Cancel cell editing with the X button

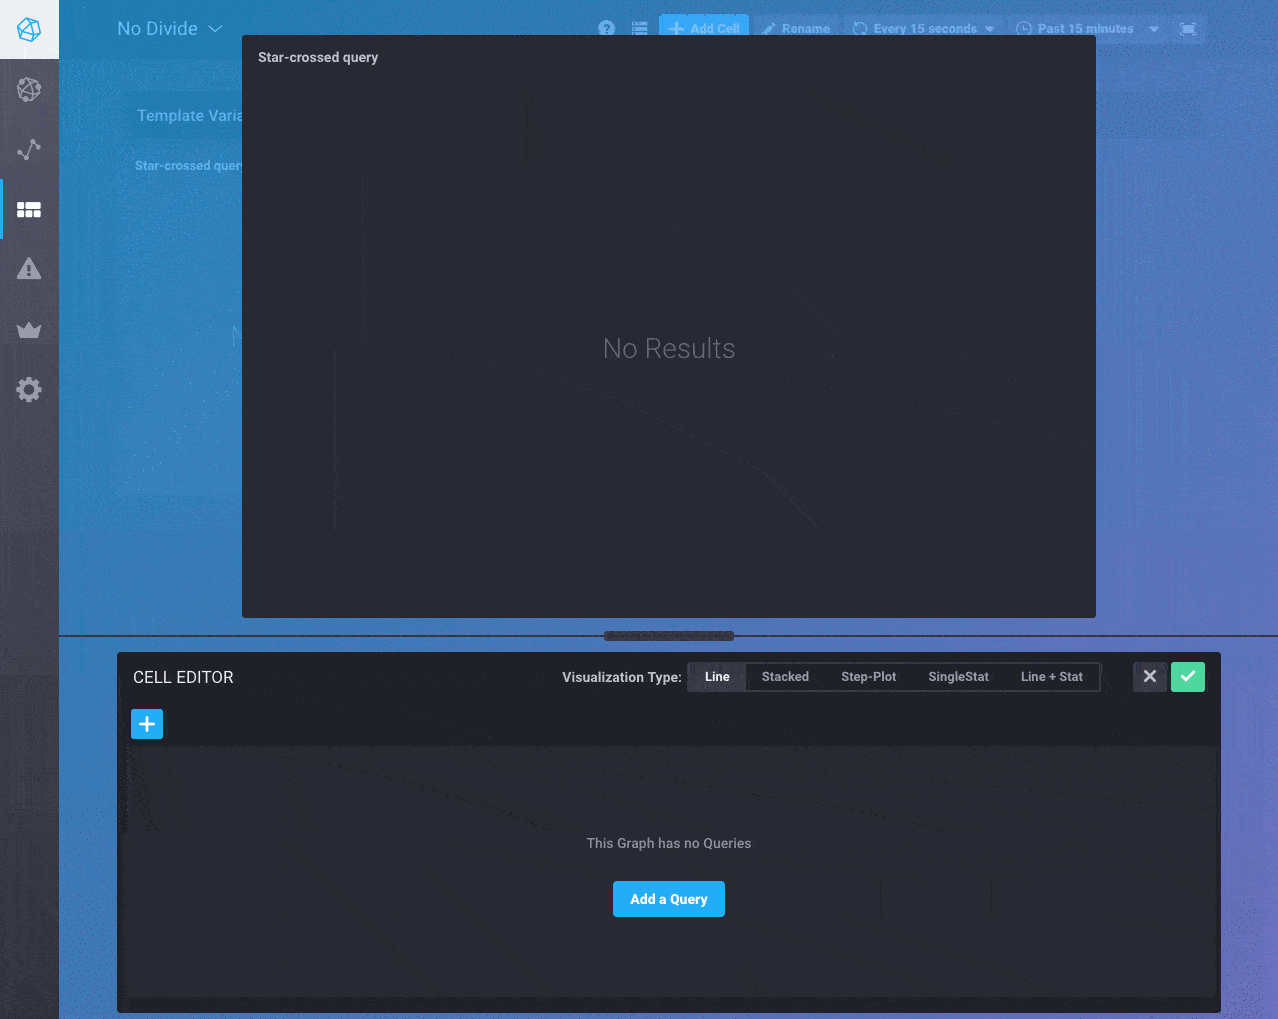(1150, 677)
